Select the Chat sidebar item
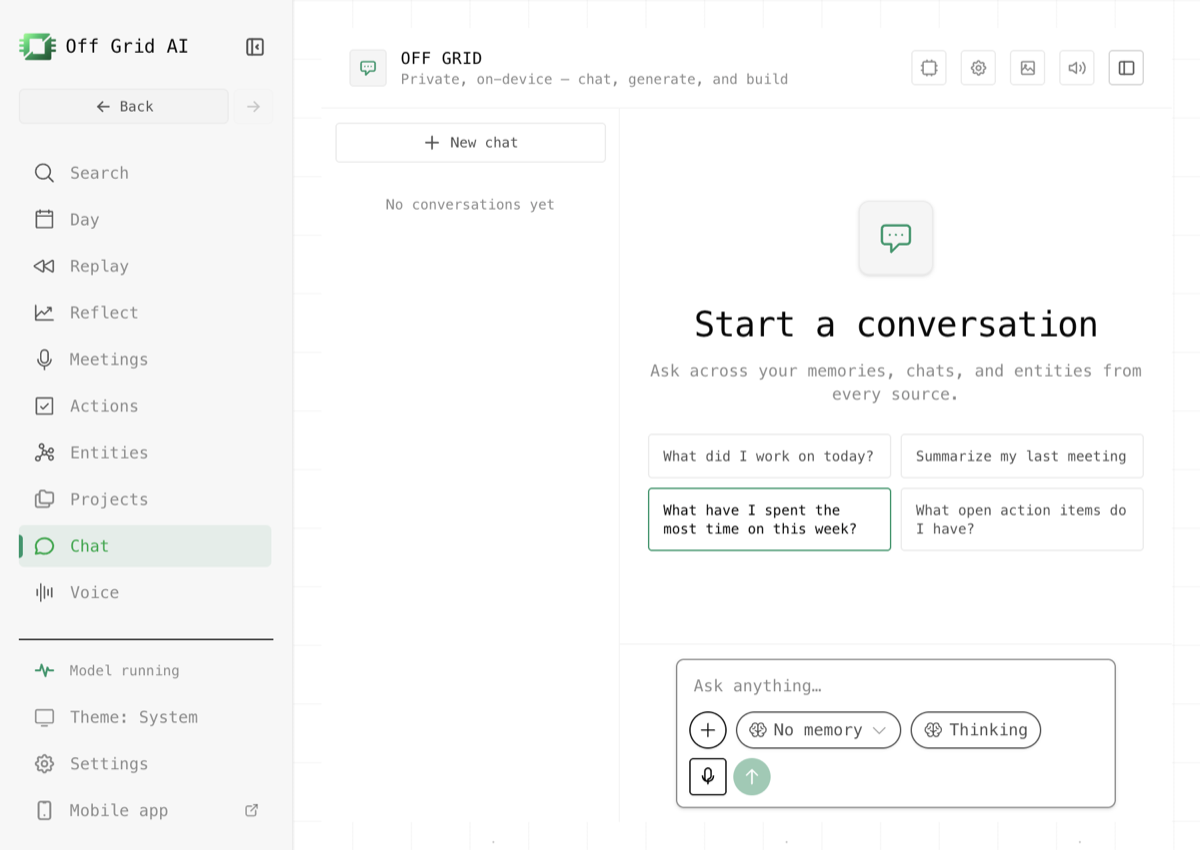 pos(145,546)
